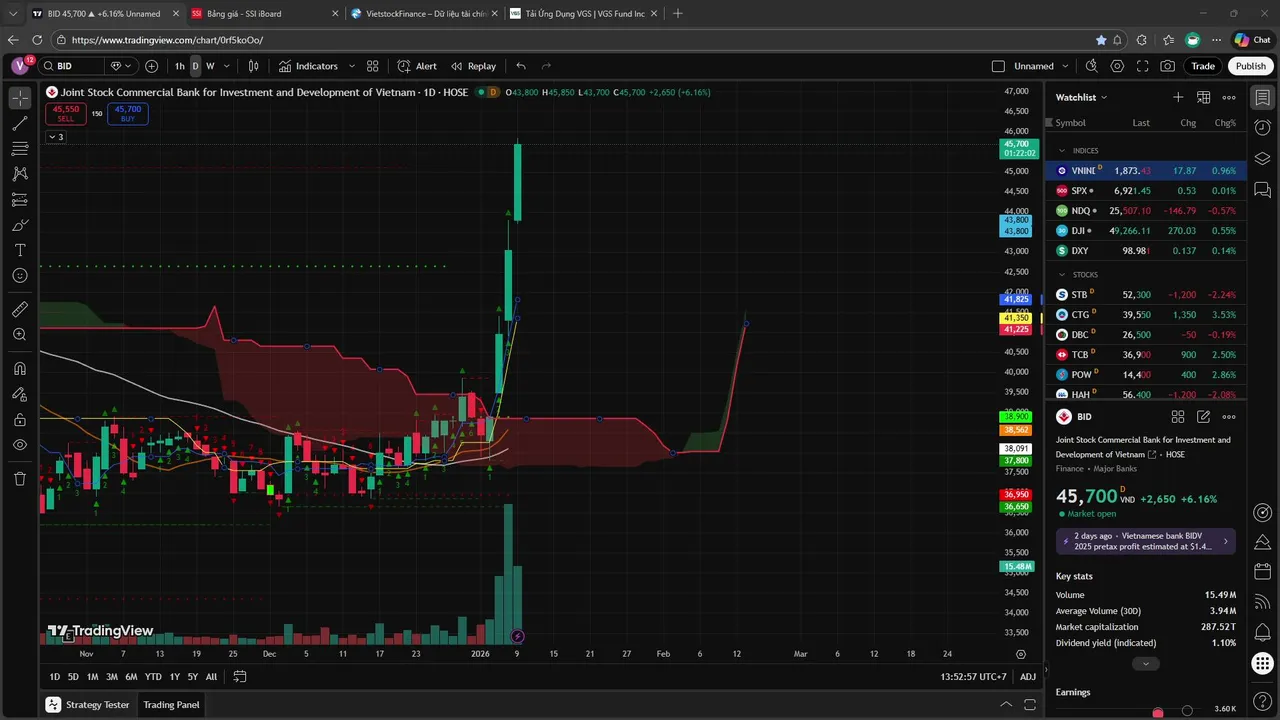The width and height of the screenshot is (1280, 720).
Task: Redo the last chart action
Action: [x=546, y=66]
